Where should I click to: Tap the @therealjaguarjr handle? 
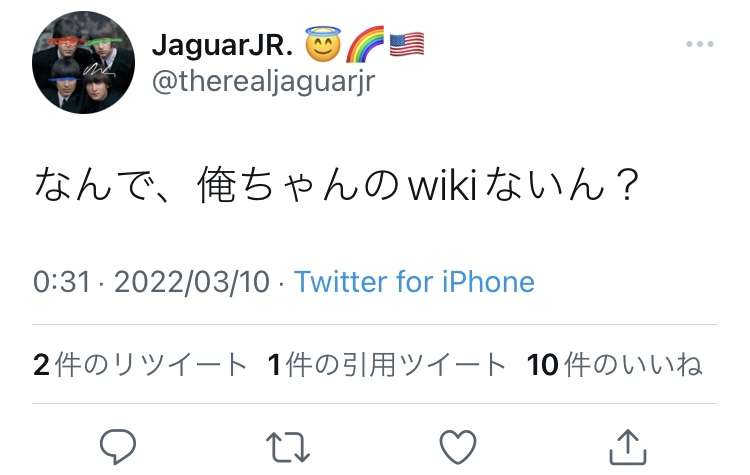tap(264, 81)
